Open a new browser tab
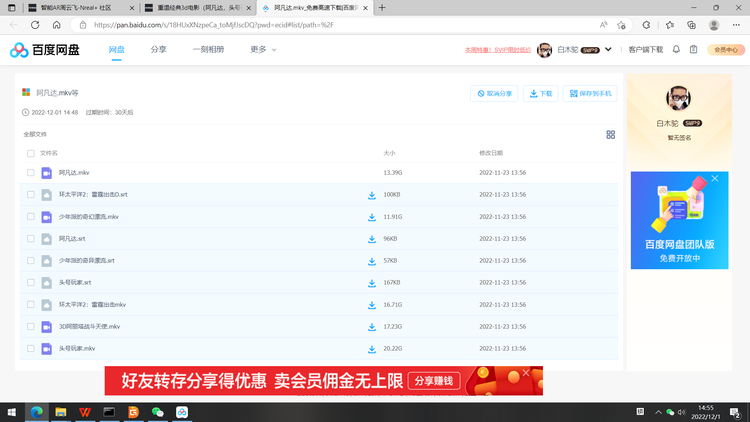Screen dimensions: 750x422 coord(382,8)
